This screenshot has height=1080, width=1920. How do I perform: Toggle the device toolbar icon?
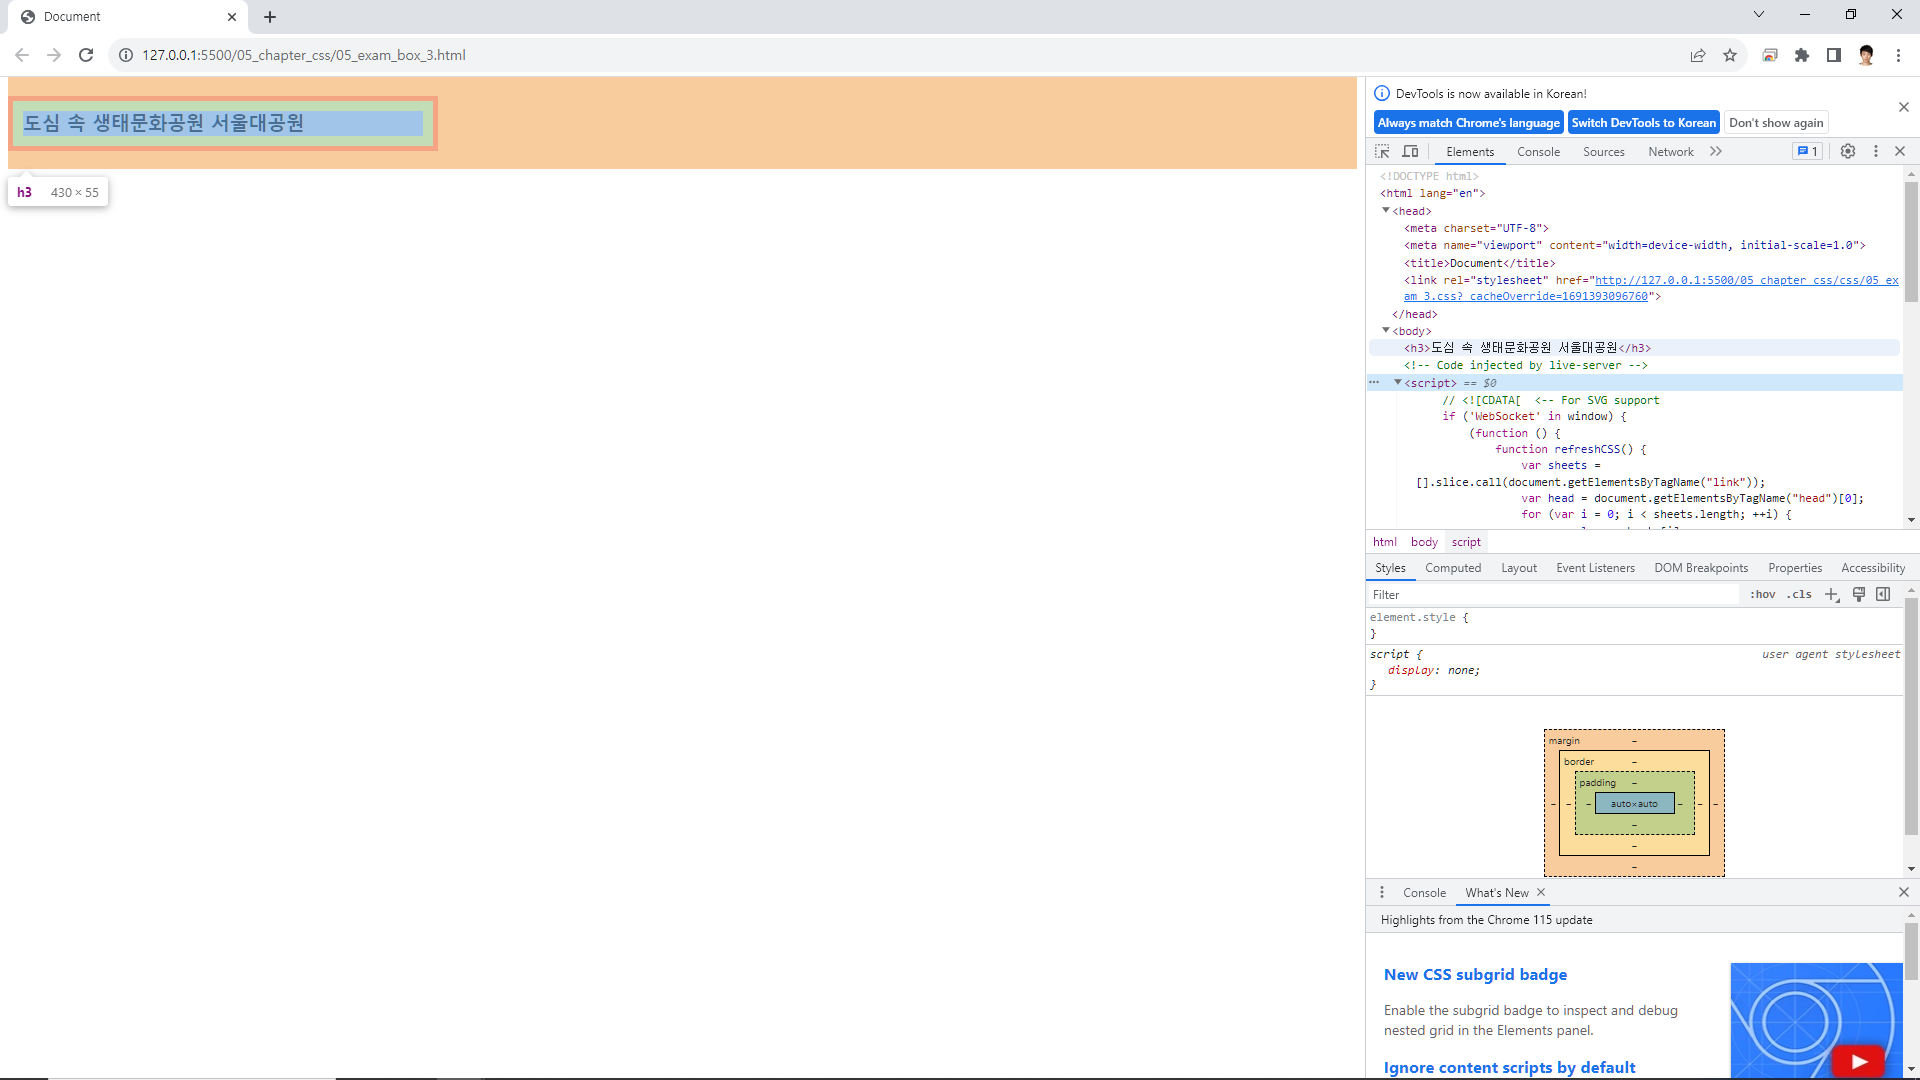click(1410, 151)
